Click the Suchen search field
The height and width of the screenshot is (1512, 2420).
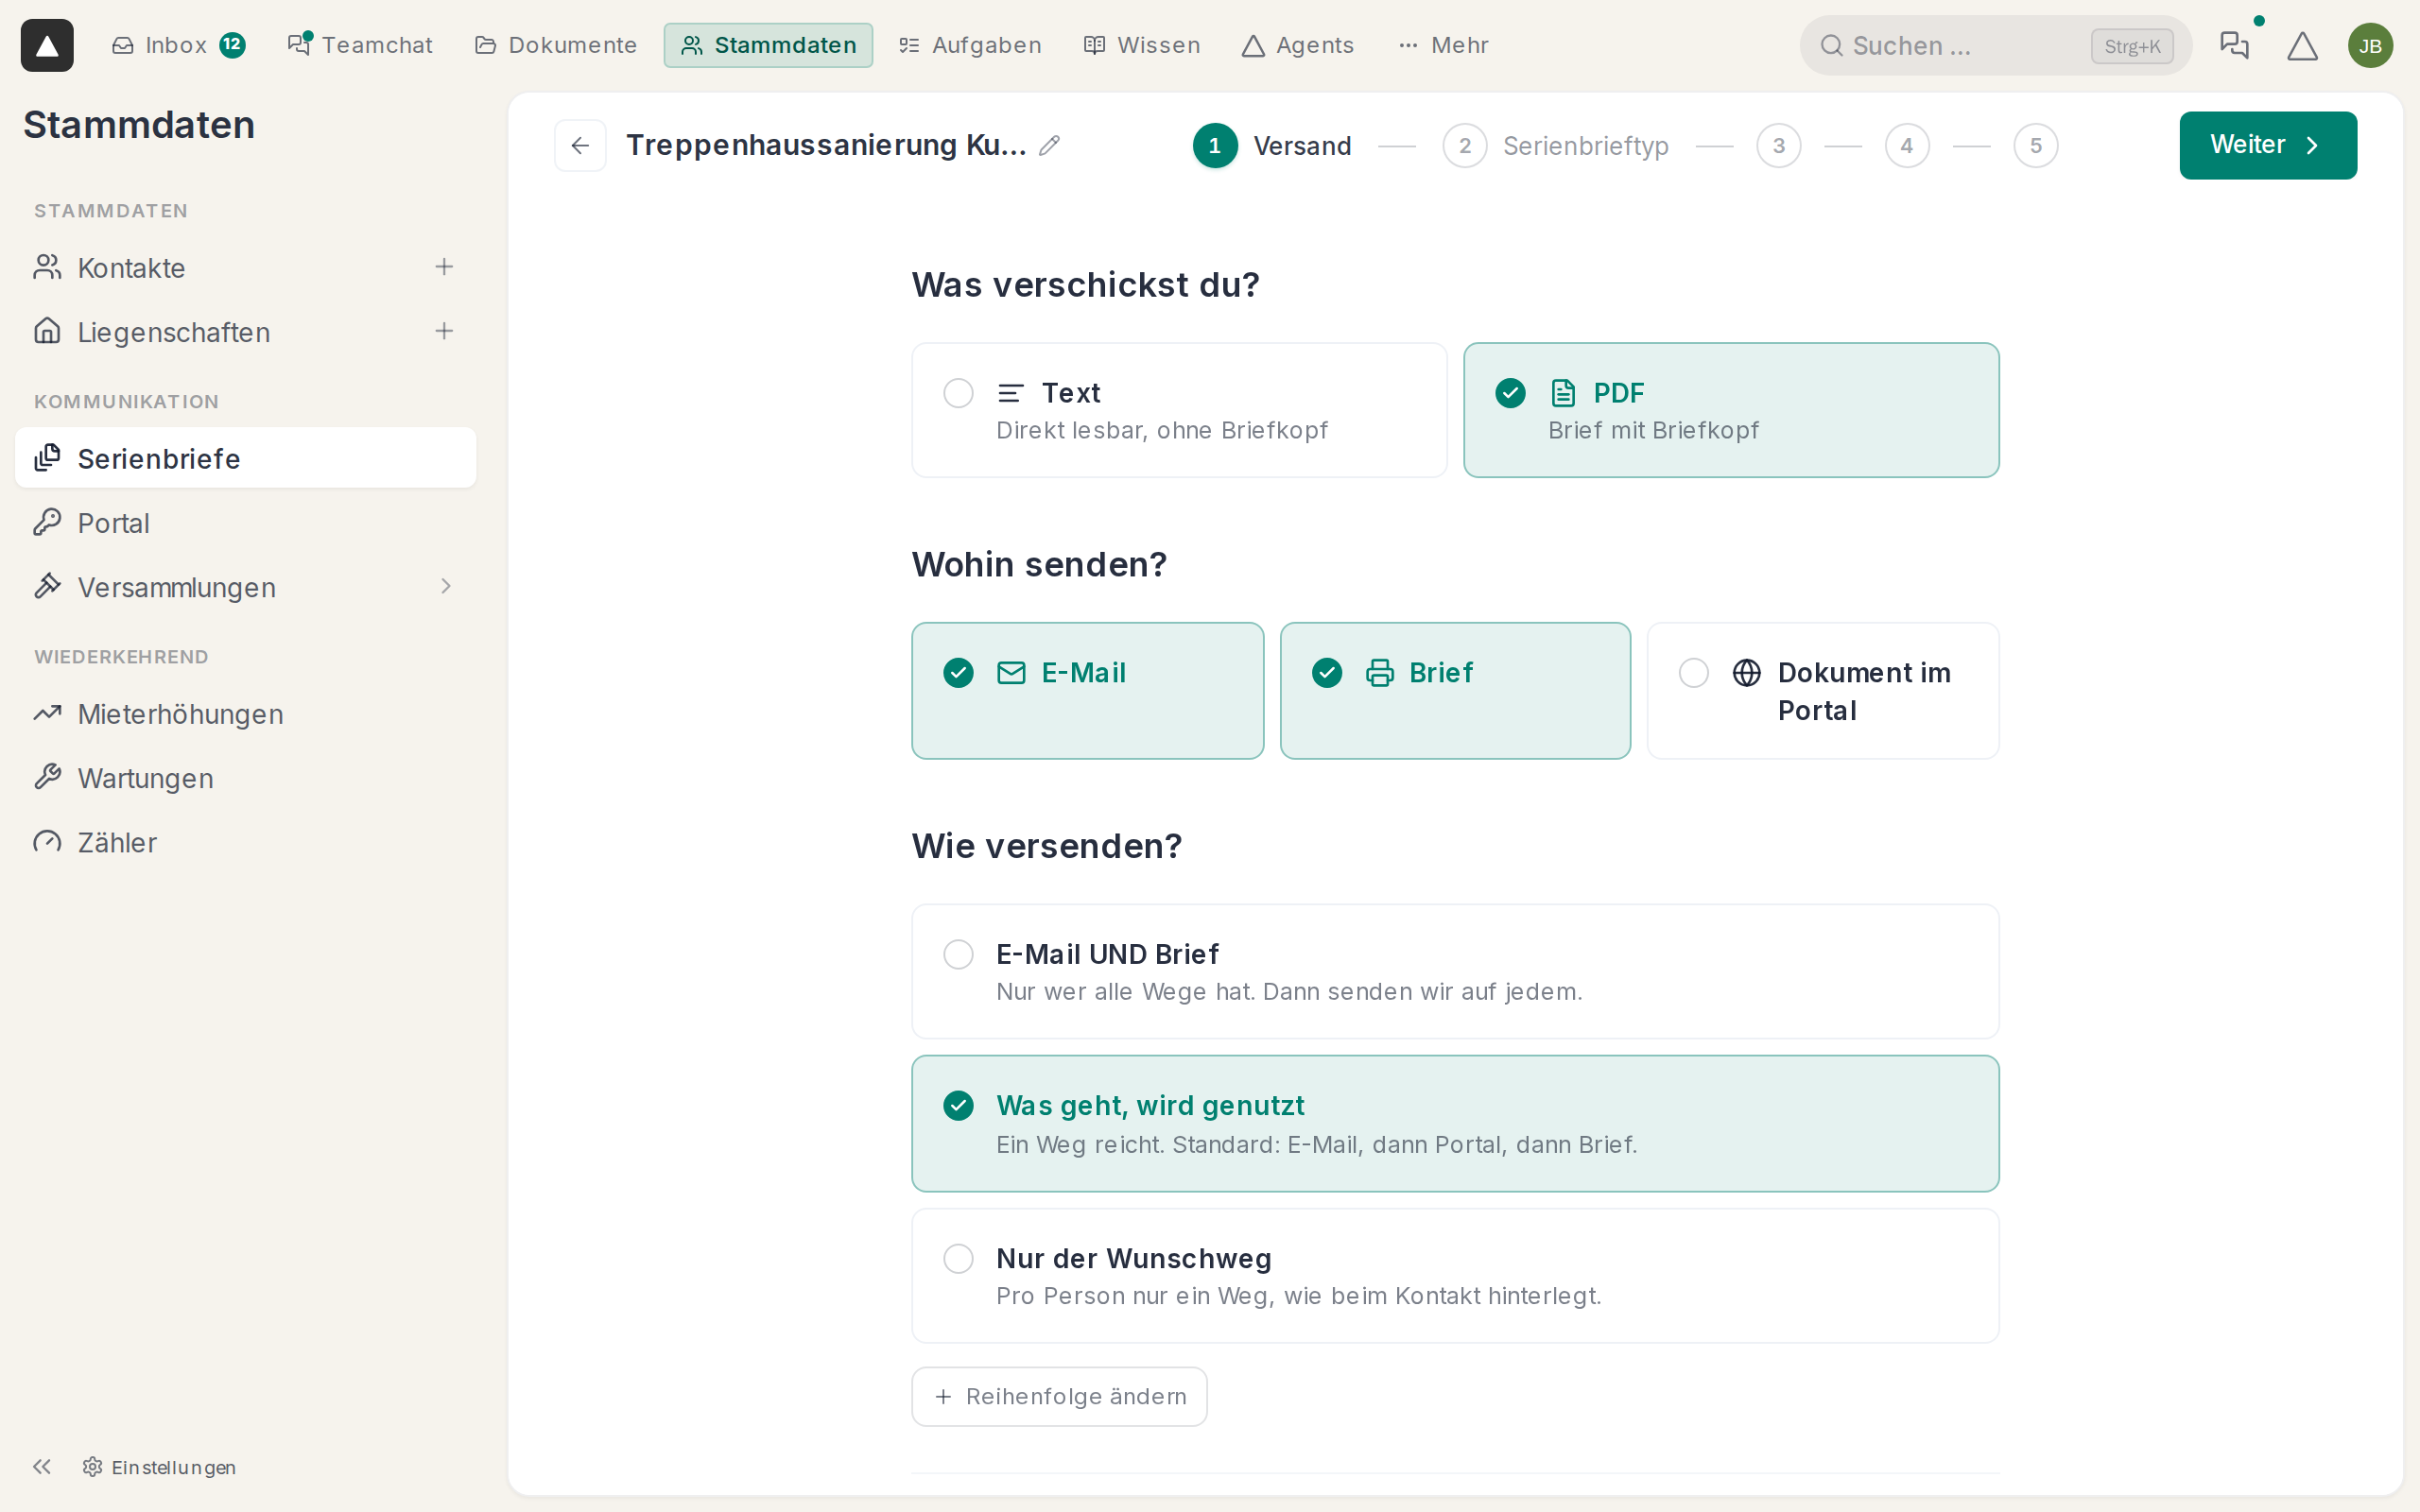pyautogui.click(x=1995, y=45)
